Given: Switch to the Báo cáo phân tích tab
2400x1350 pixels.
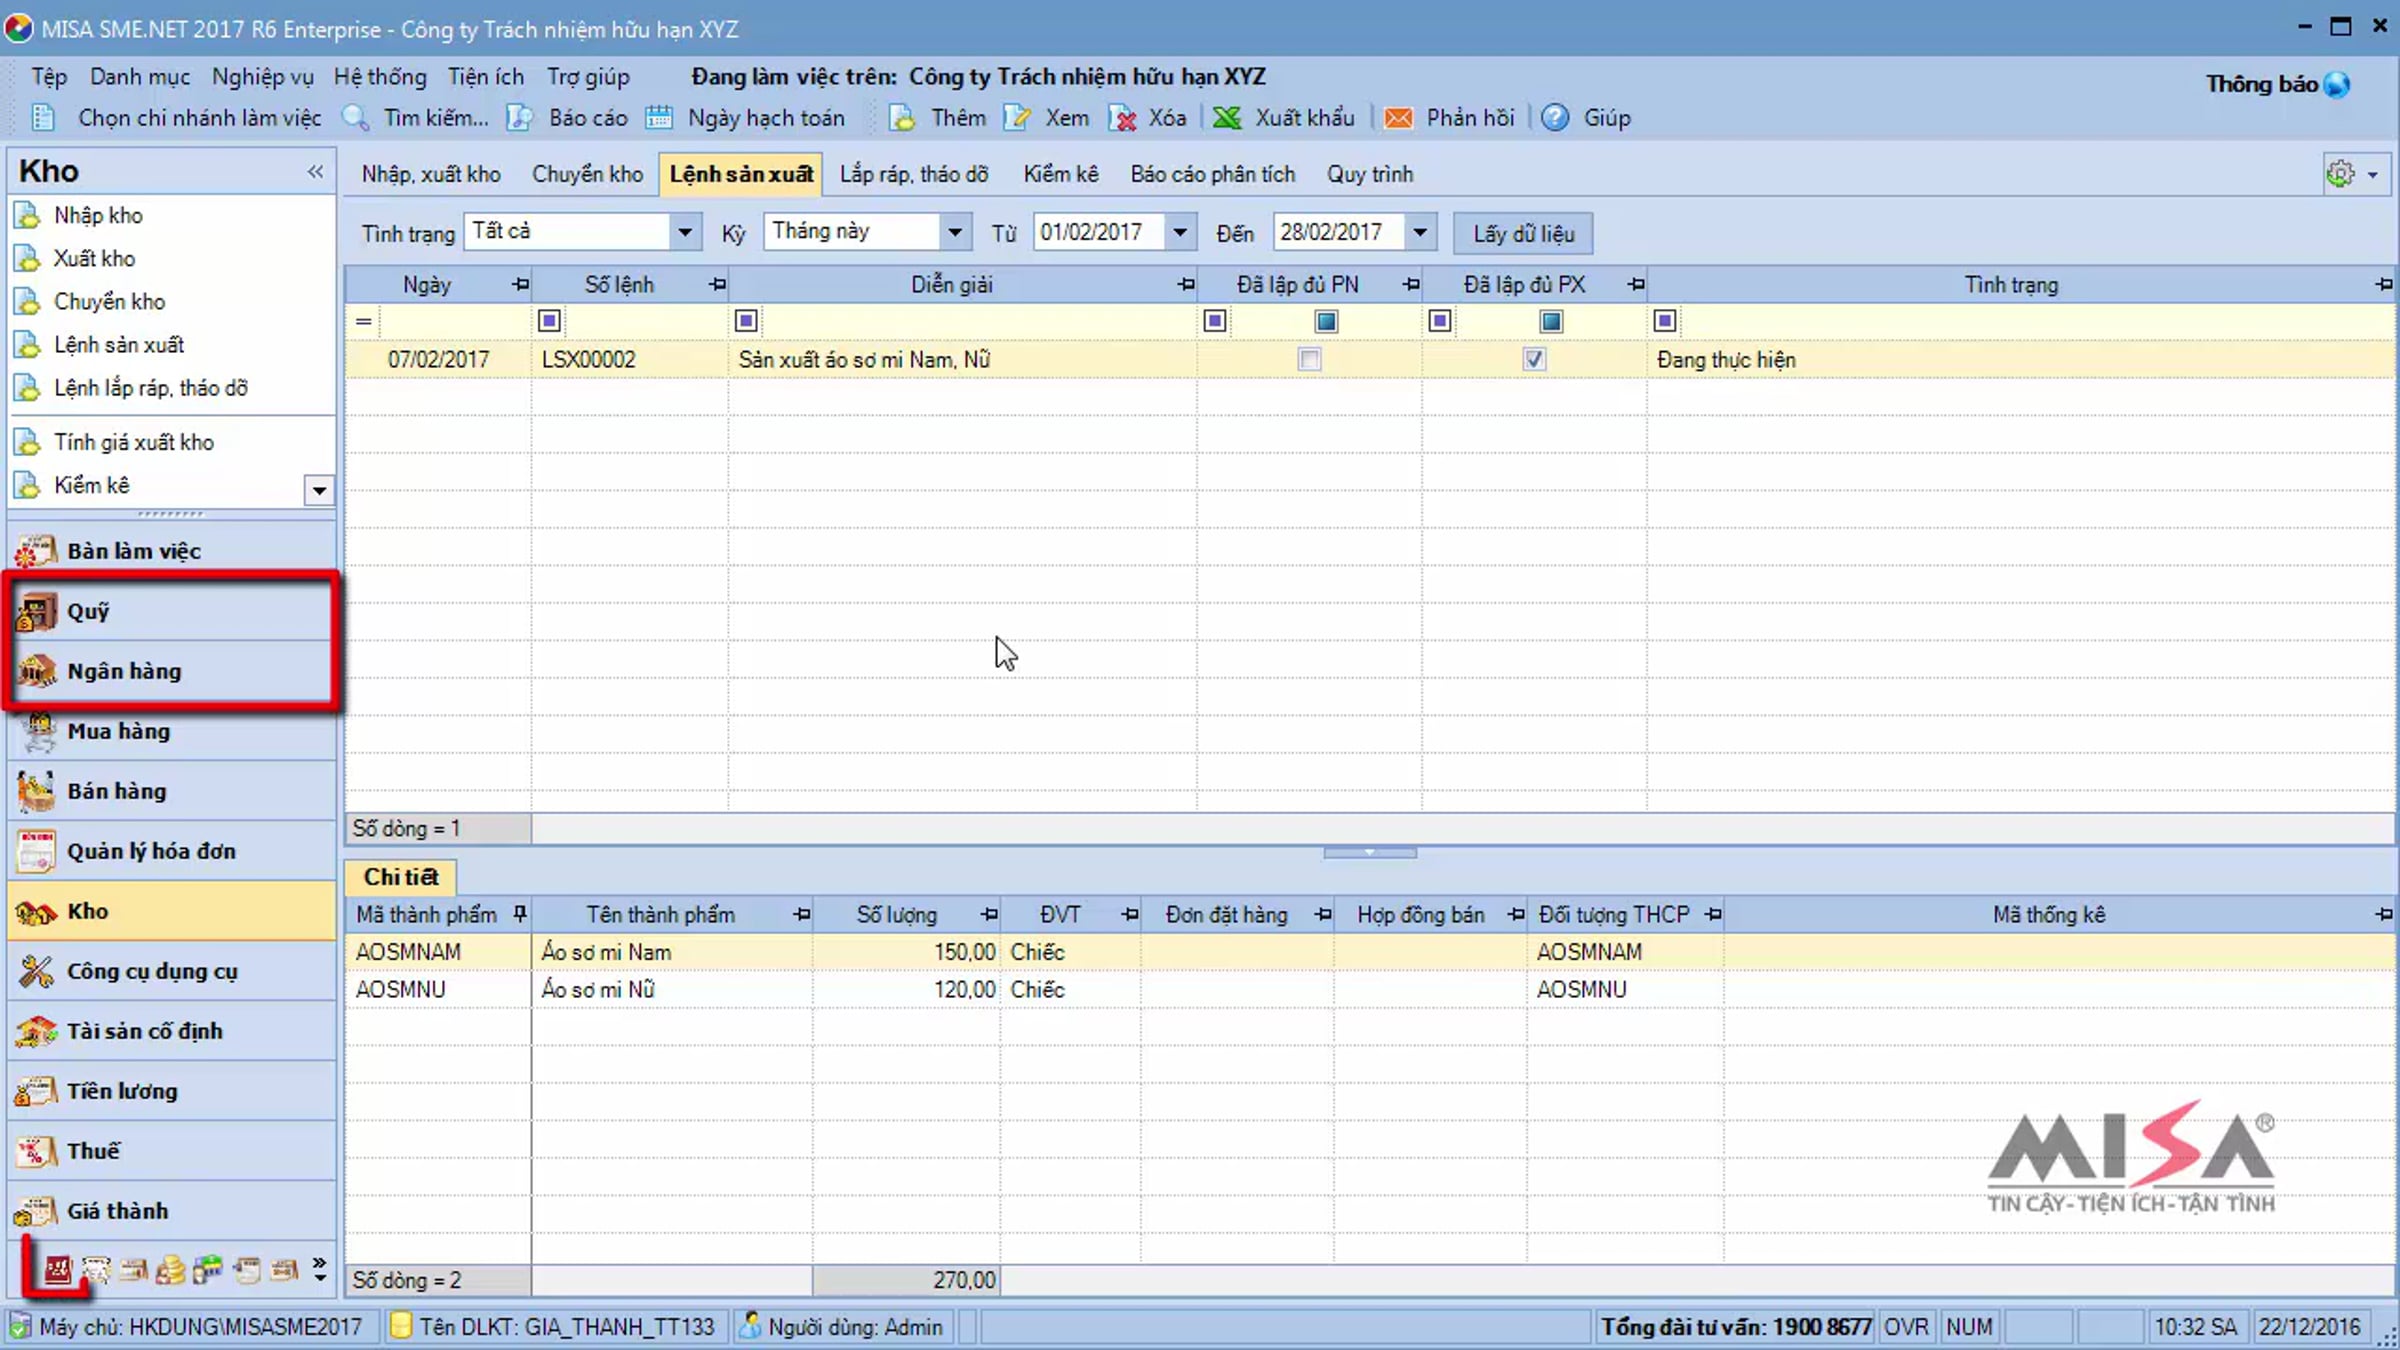Looking at the screenshot, I should pyautogui.click(x=1212, y=174).
